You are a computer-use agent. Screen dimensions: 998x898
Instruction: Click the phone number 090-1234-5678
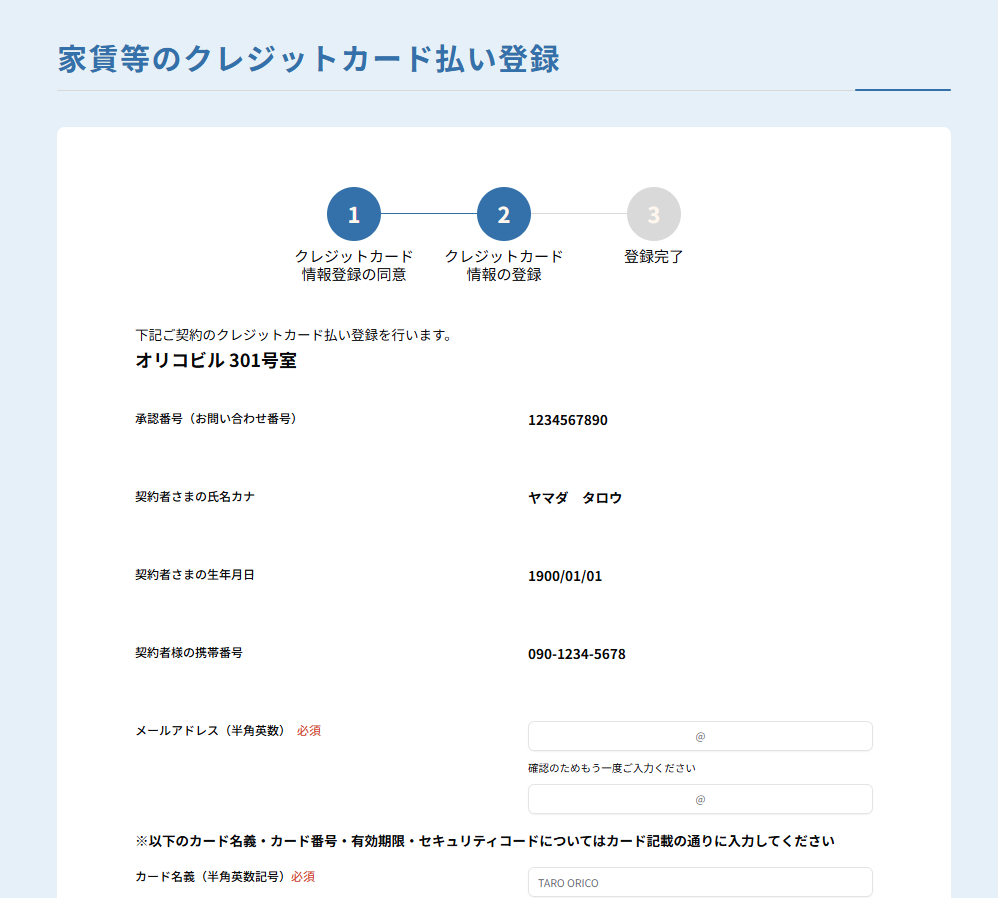coord(577,654)
